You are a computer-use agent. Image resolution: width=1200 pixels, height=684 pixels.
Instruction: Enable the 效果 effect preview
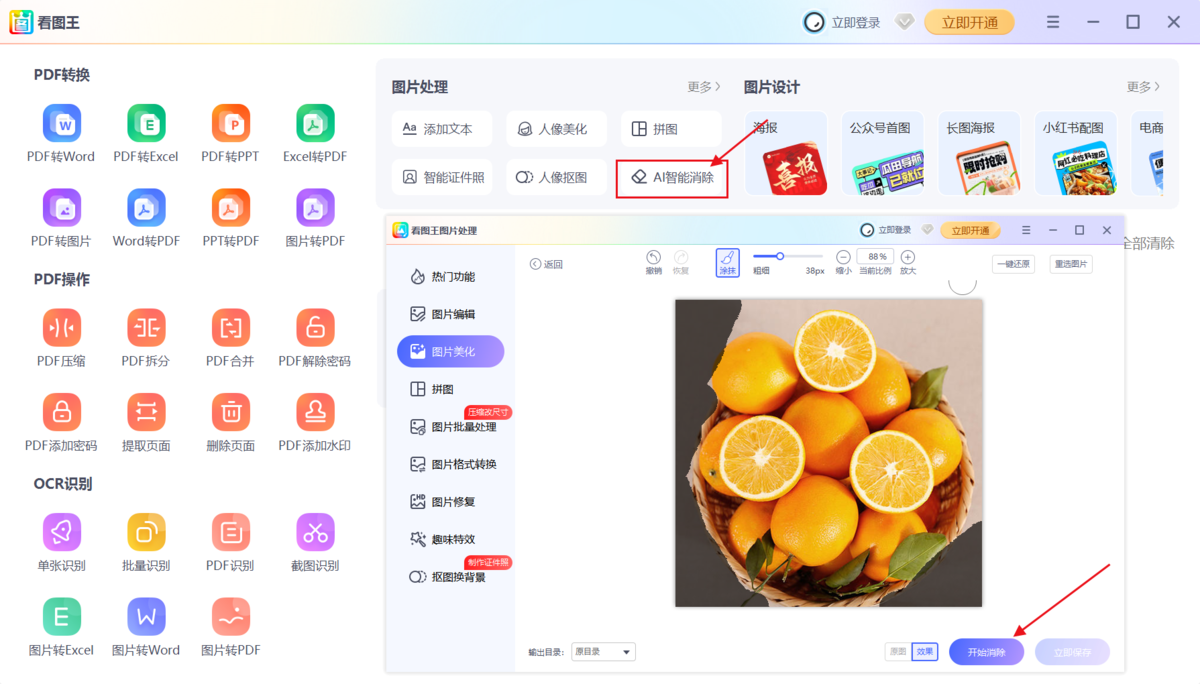coord(923,651)
